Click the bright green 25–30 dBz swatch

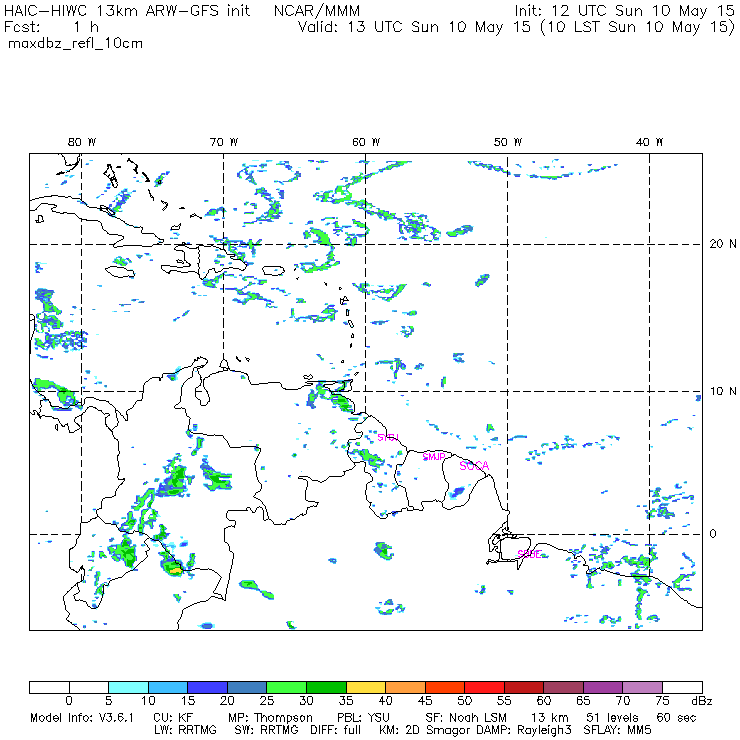pos(286,687)
